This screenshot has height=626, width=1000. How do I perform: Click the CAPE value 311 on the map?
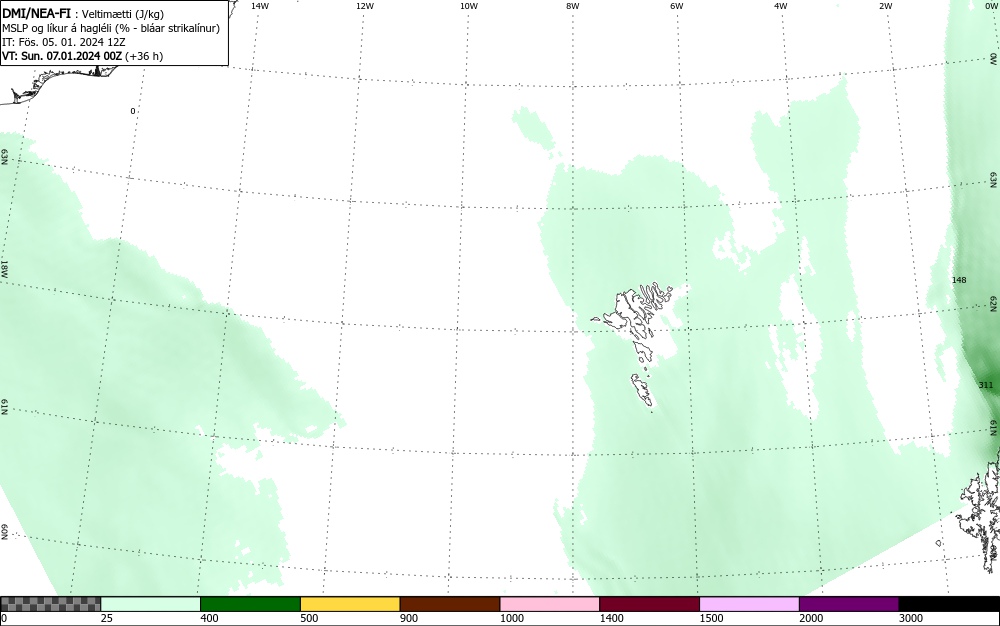[985, 385]
